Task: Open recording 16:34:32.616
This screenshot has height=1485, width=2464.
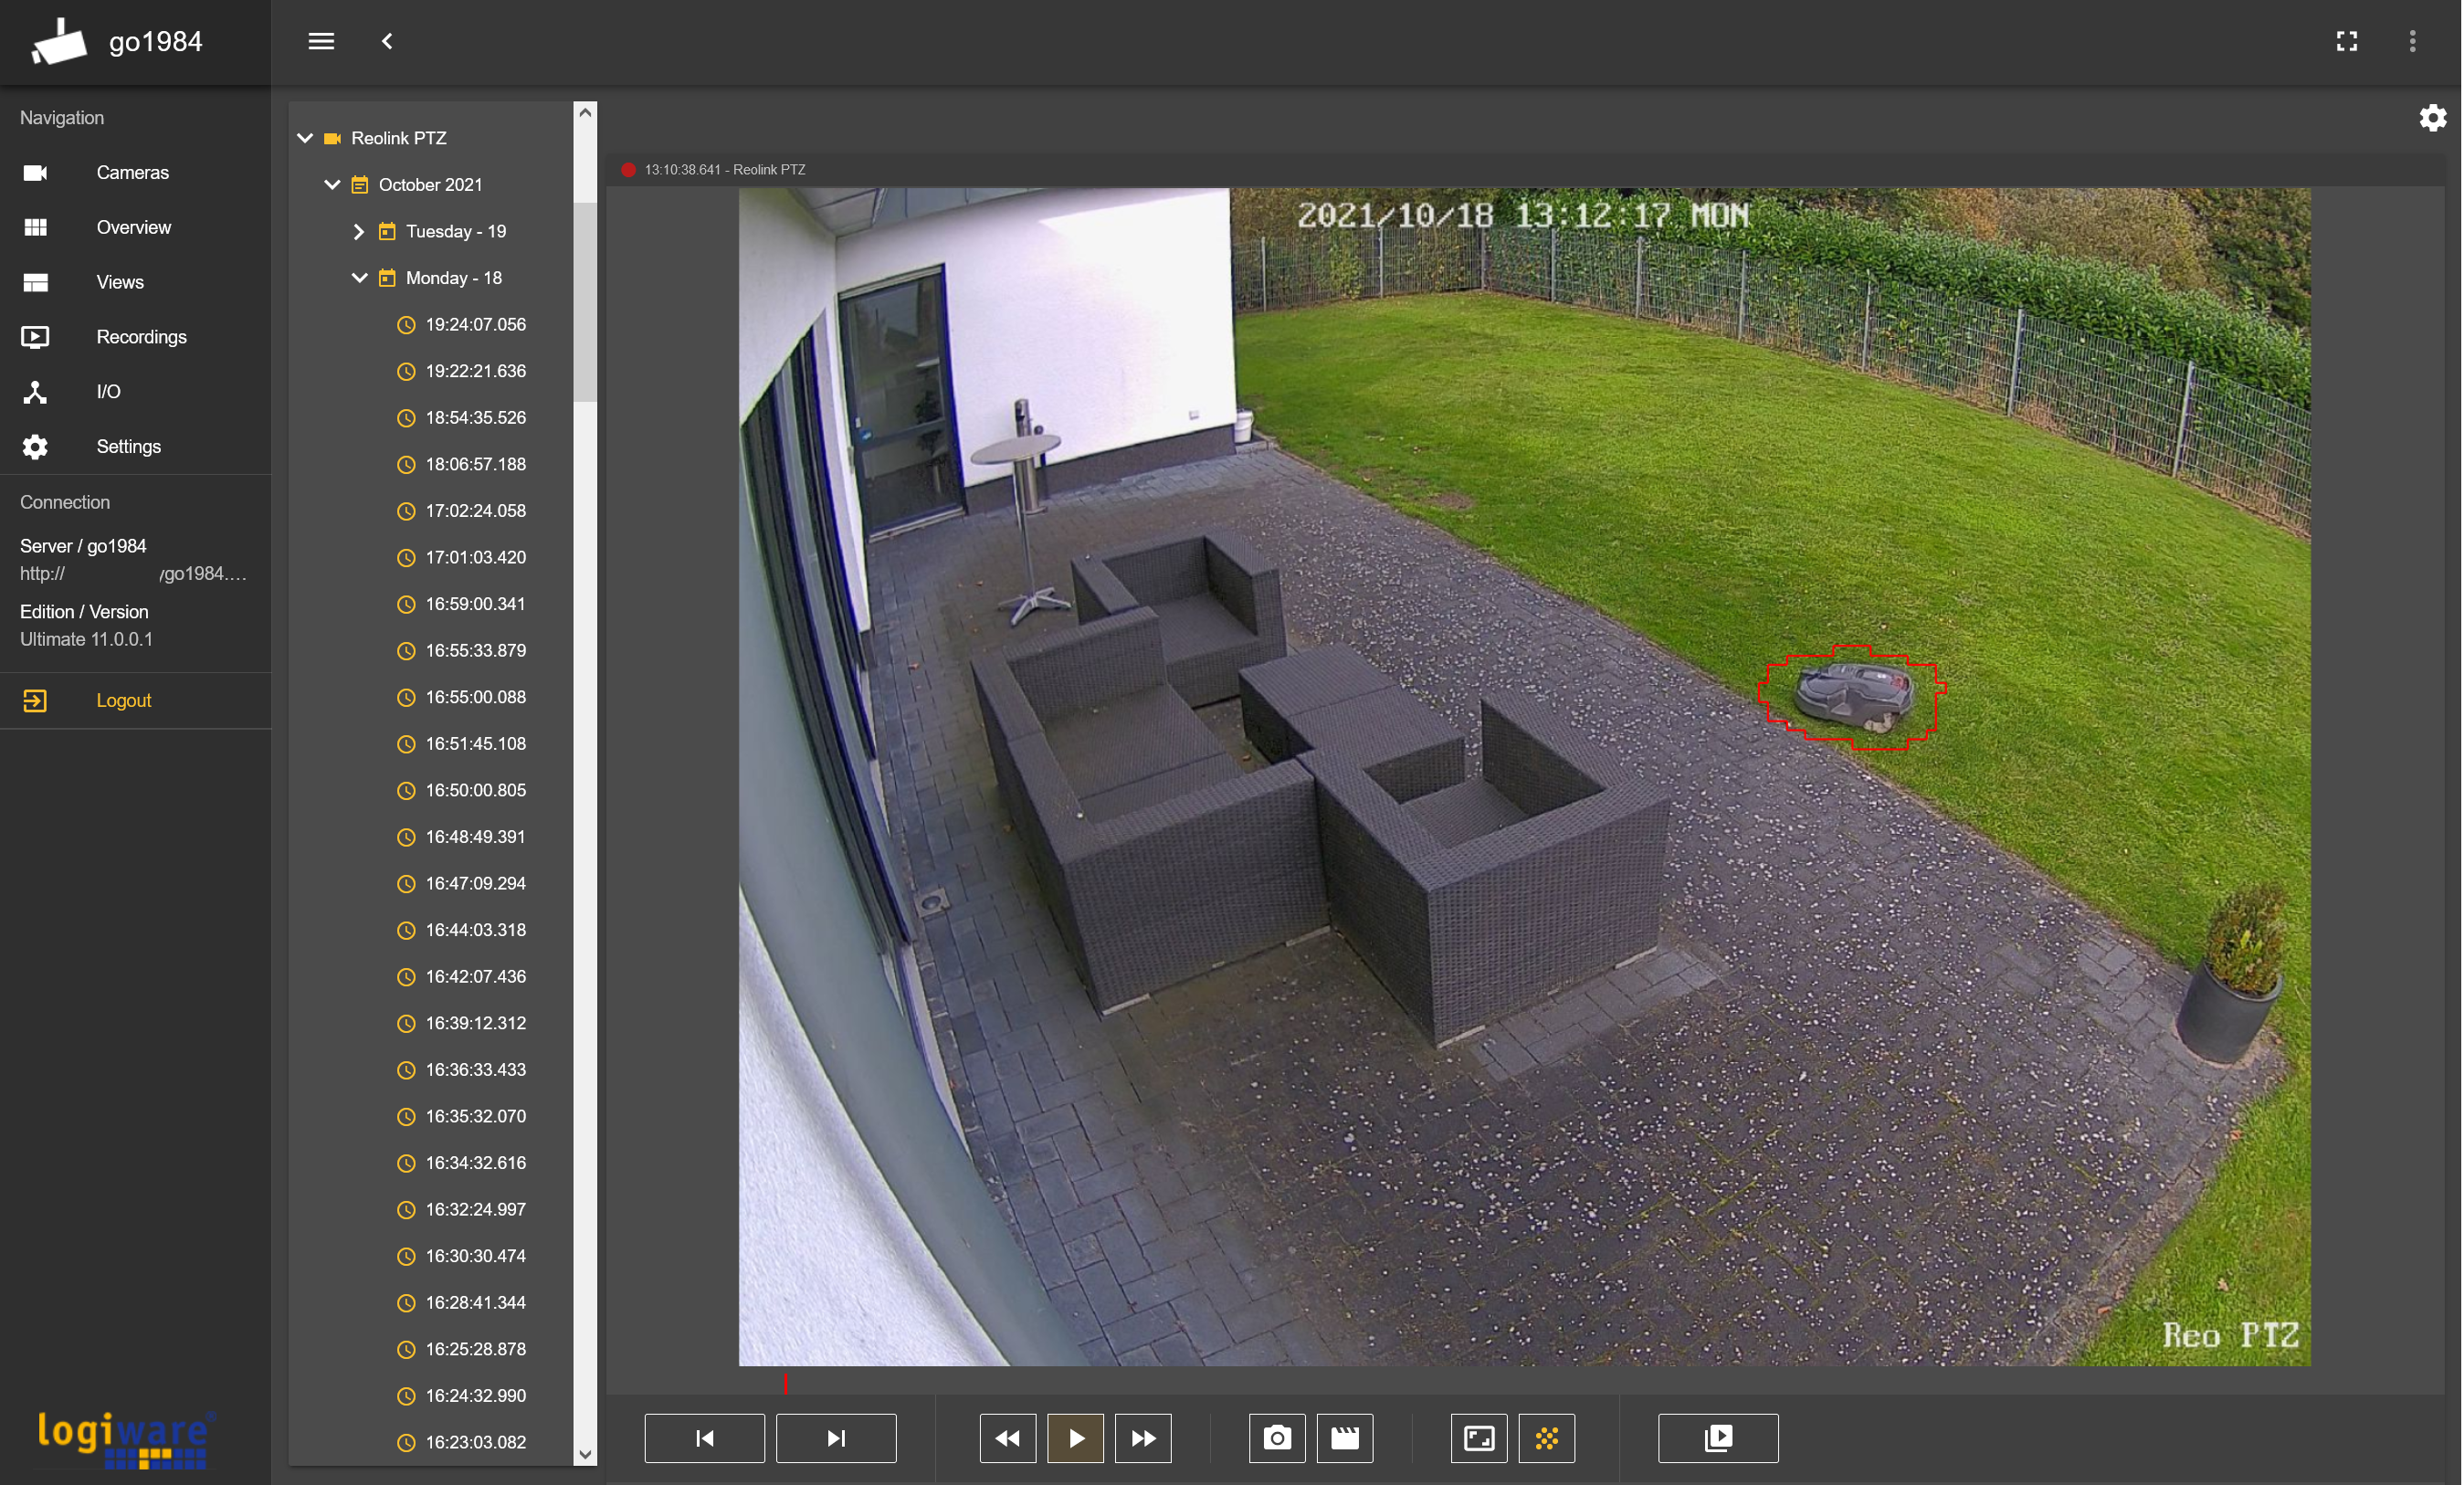Action: (x=475, y=1162)
